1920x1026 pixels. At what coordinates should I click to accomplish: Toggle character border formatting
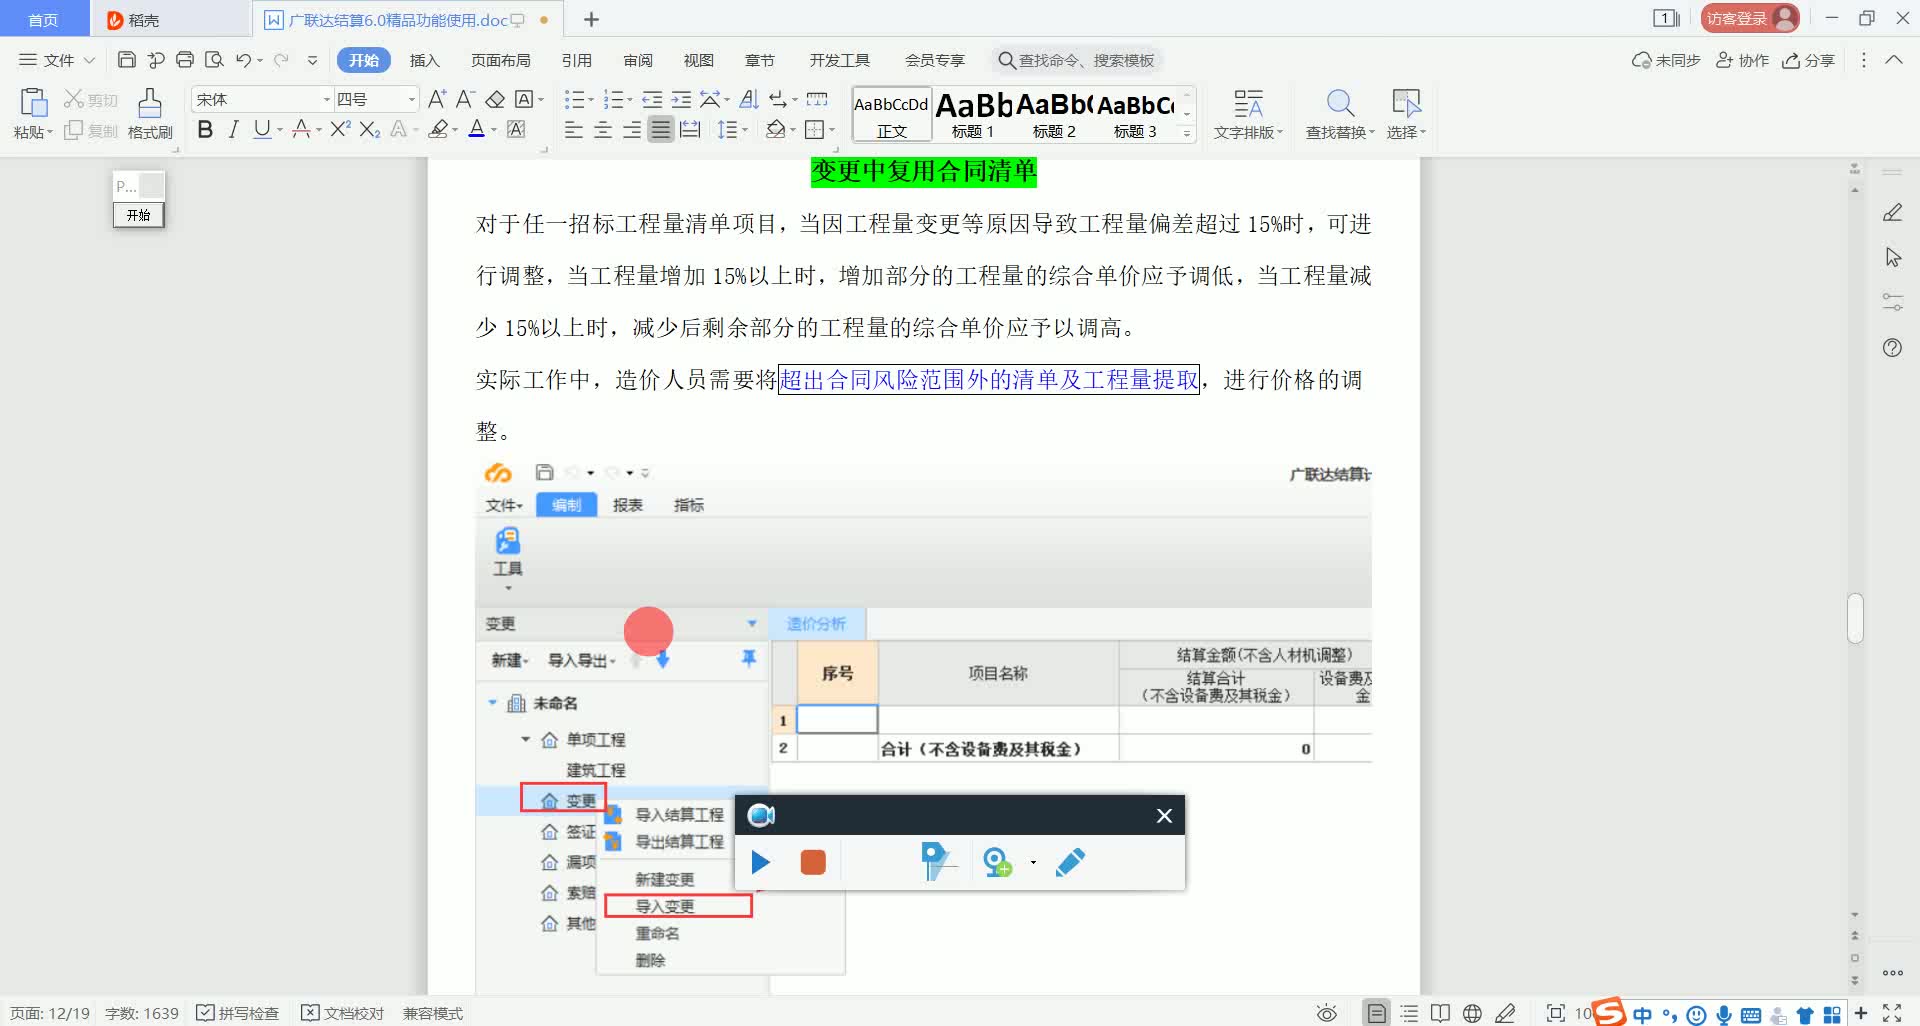coord(524,99)
